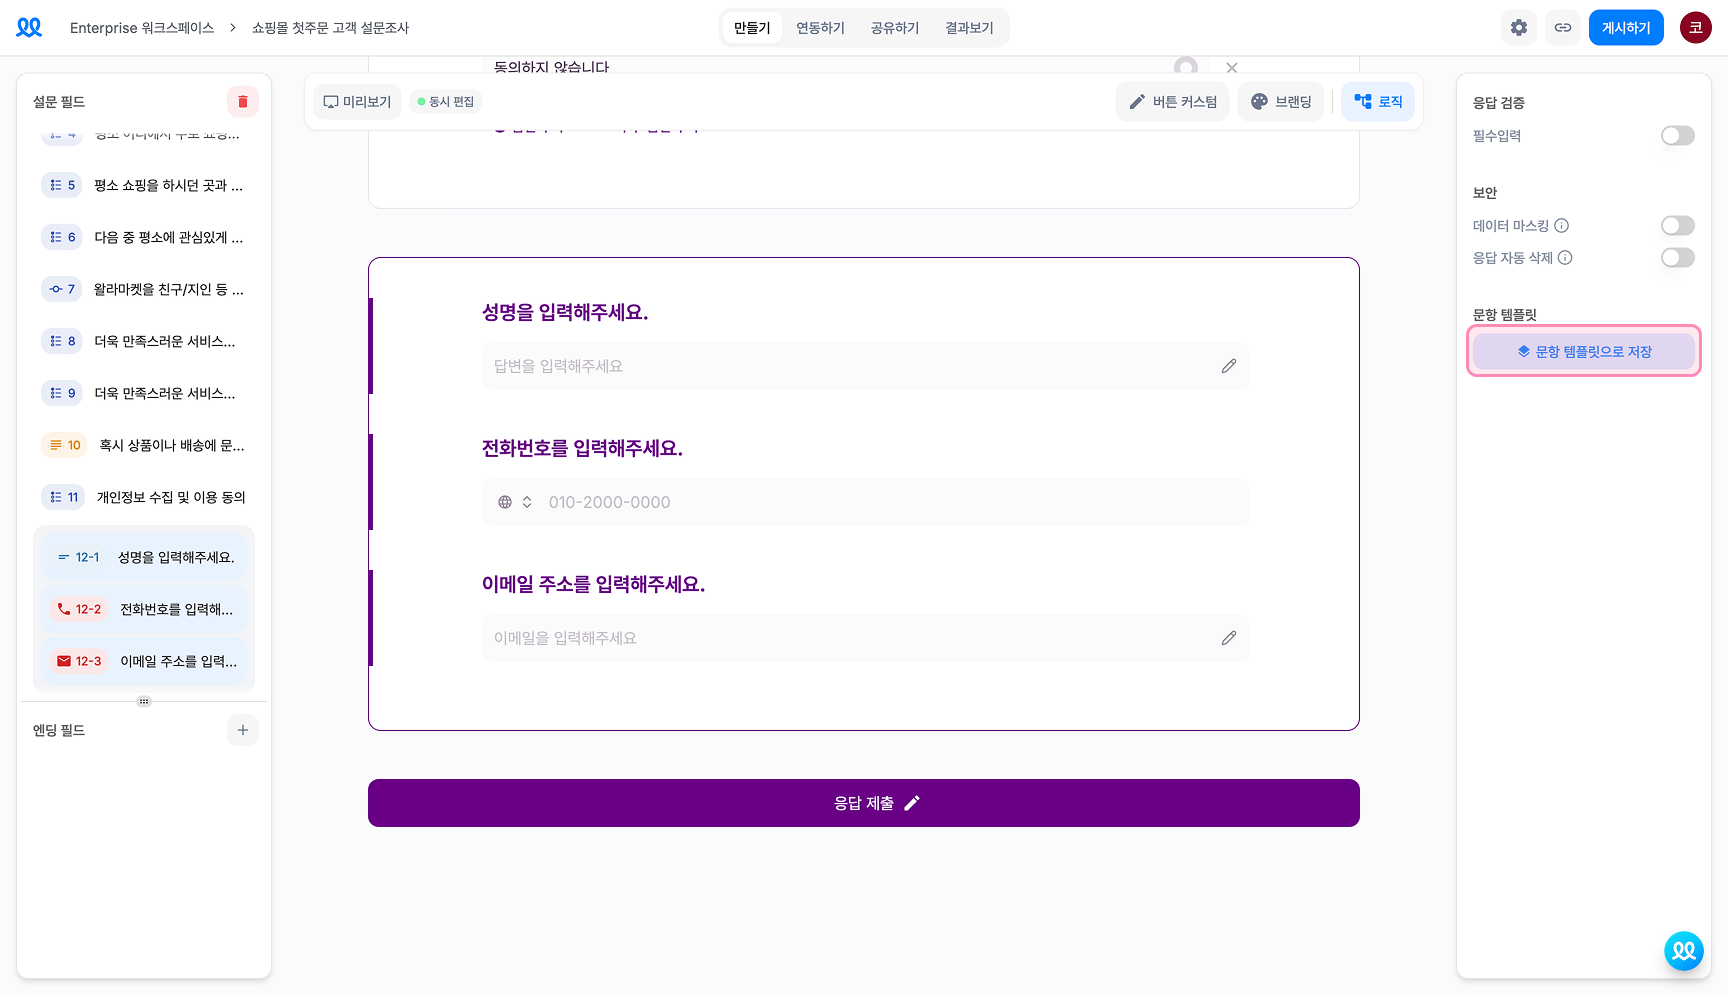Switch to 결과보기 tab
Screen dimensions: 1728x995
pos(969,28)
